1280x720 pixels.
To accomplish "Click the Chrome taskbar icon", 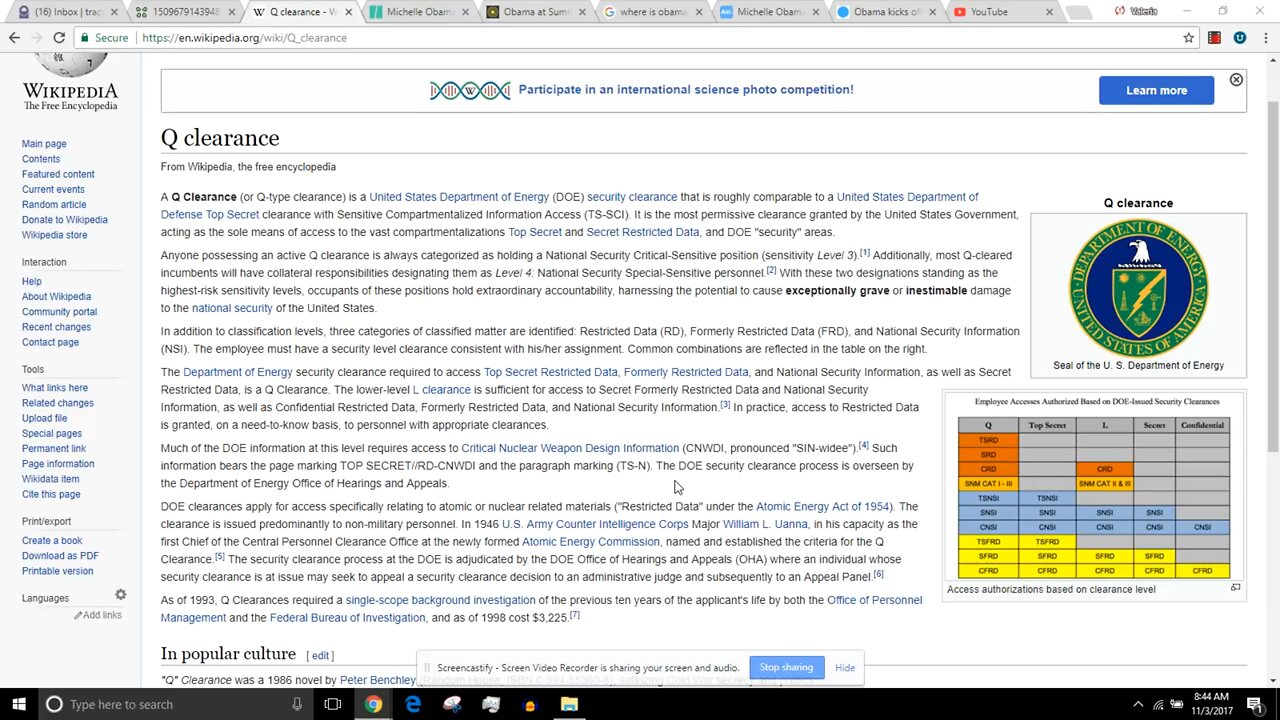I will click(373, 704).
